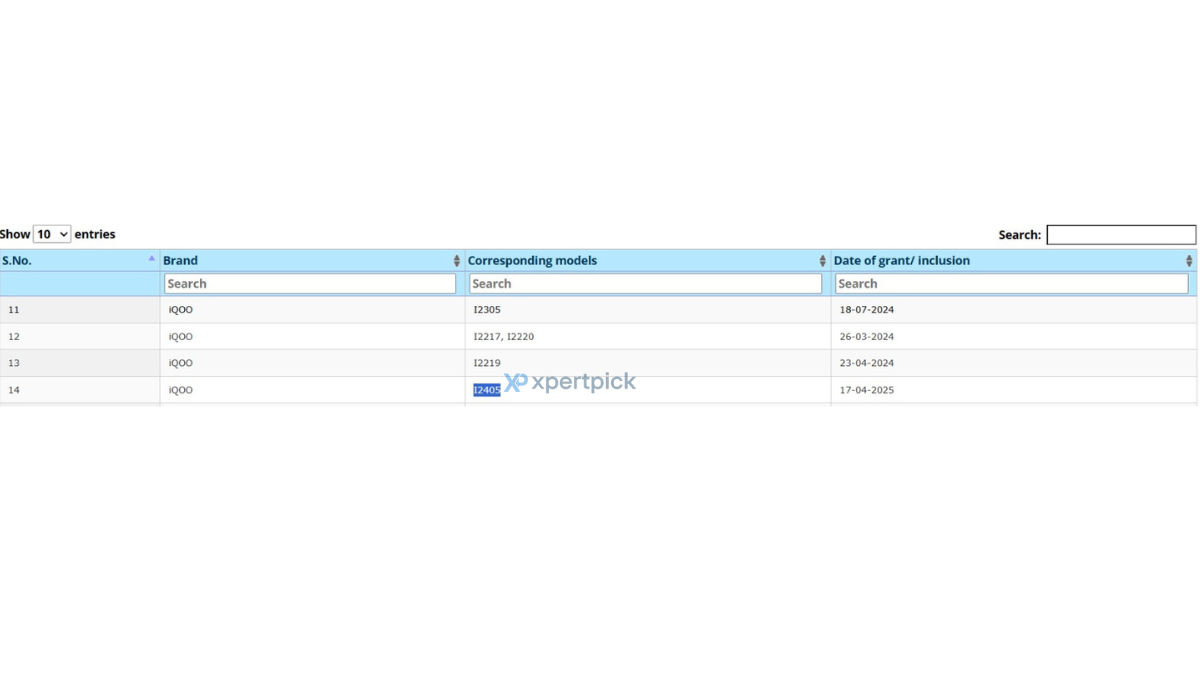
Task: Click date cell 23-04-2024
Action: pyautogui.click(x=1014, y=363)
